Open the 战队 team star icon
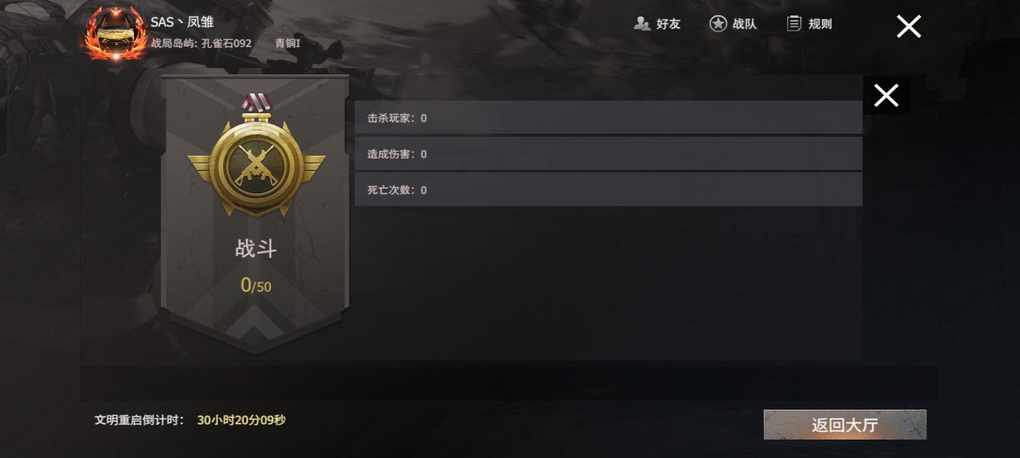 click(718, 24)
